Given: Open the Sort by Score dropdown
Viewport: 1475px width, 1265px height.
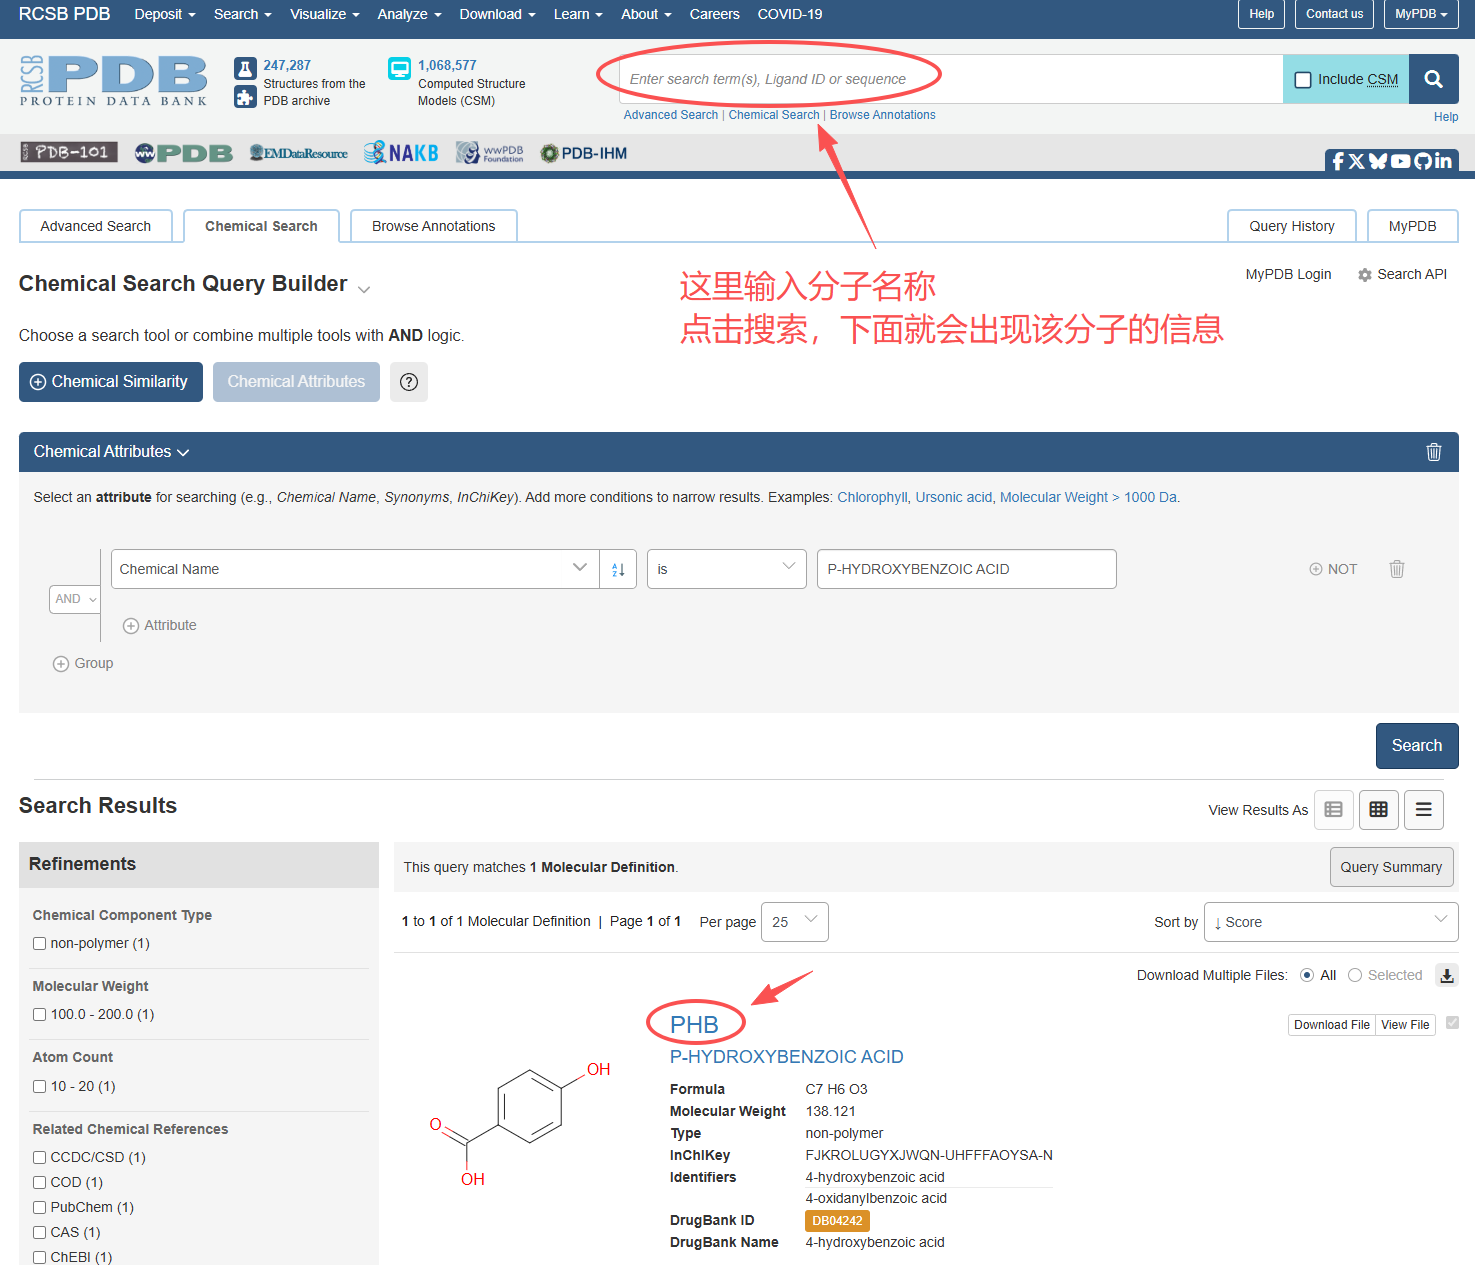Looking at the screenshot, I should (x=1330, y=922).
